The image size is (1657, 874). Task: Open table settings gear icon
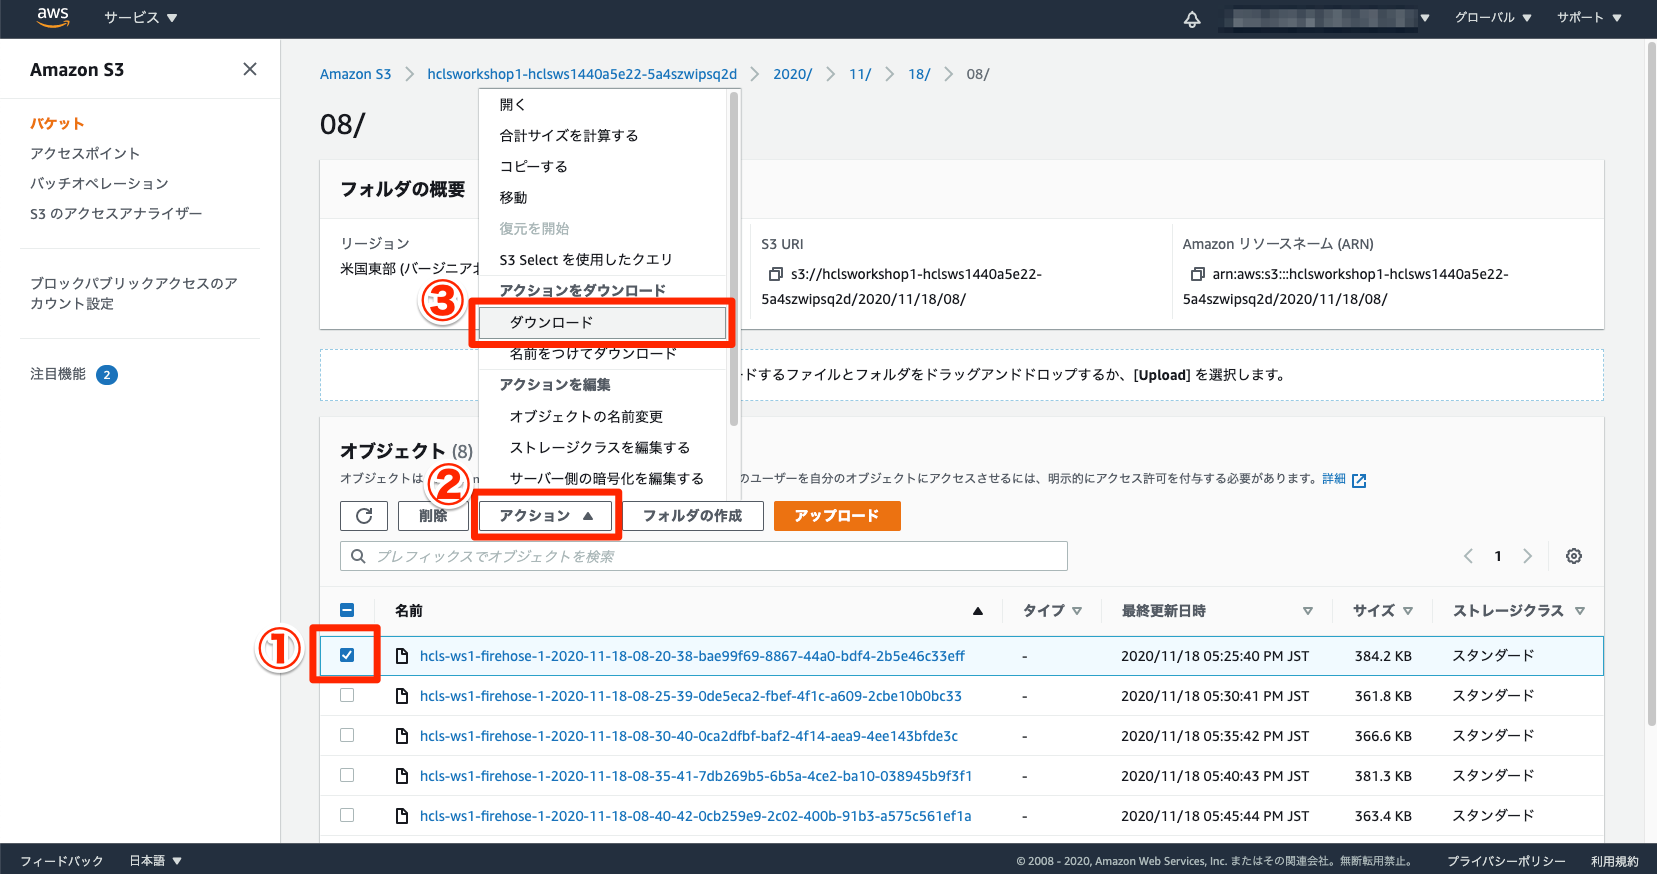click(x=1574, y=556)
